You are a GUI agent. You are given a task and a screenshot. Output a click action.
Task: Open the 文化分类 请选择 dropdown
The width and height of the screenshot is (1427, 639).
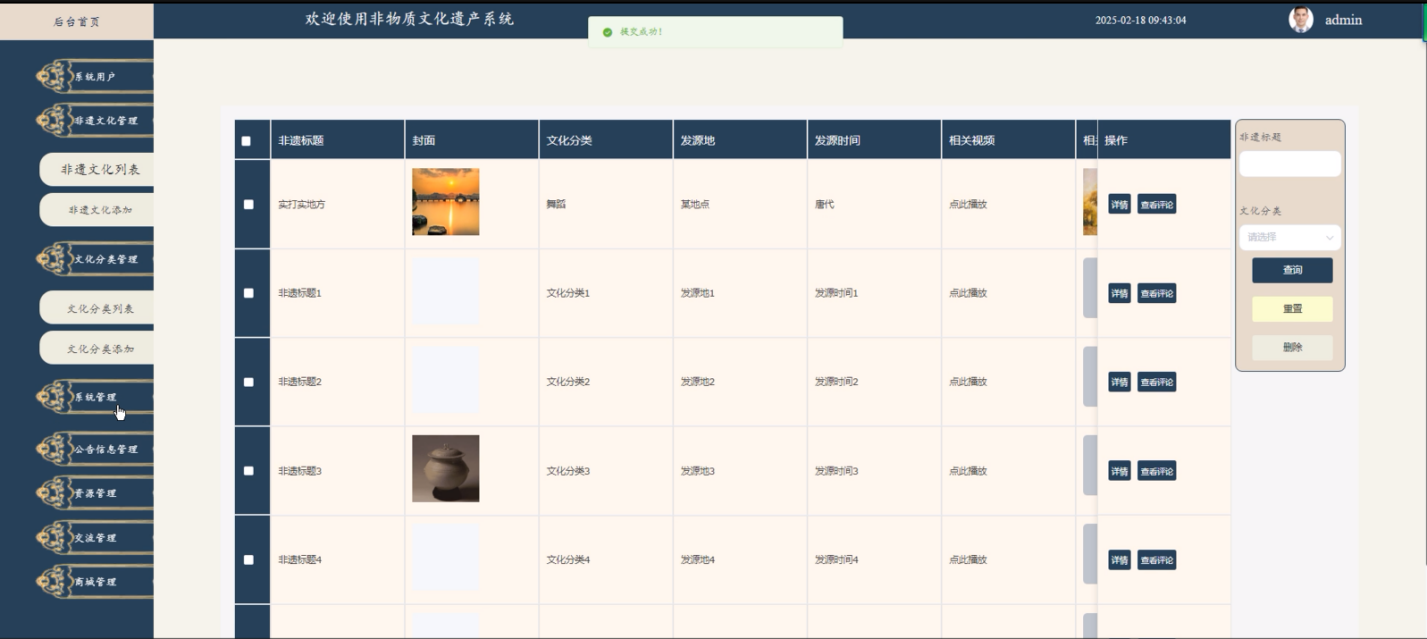coord(1290,237)
